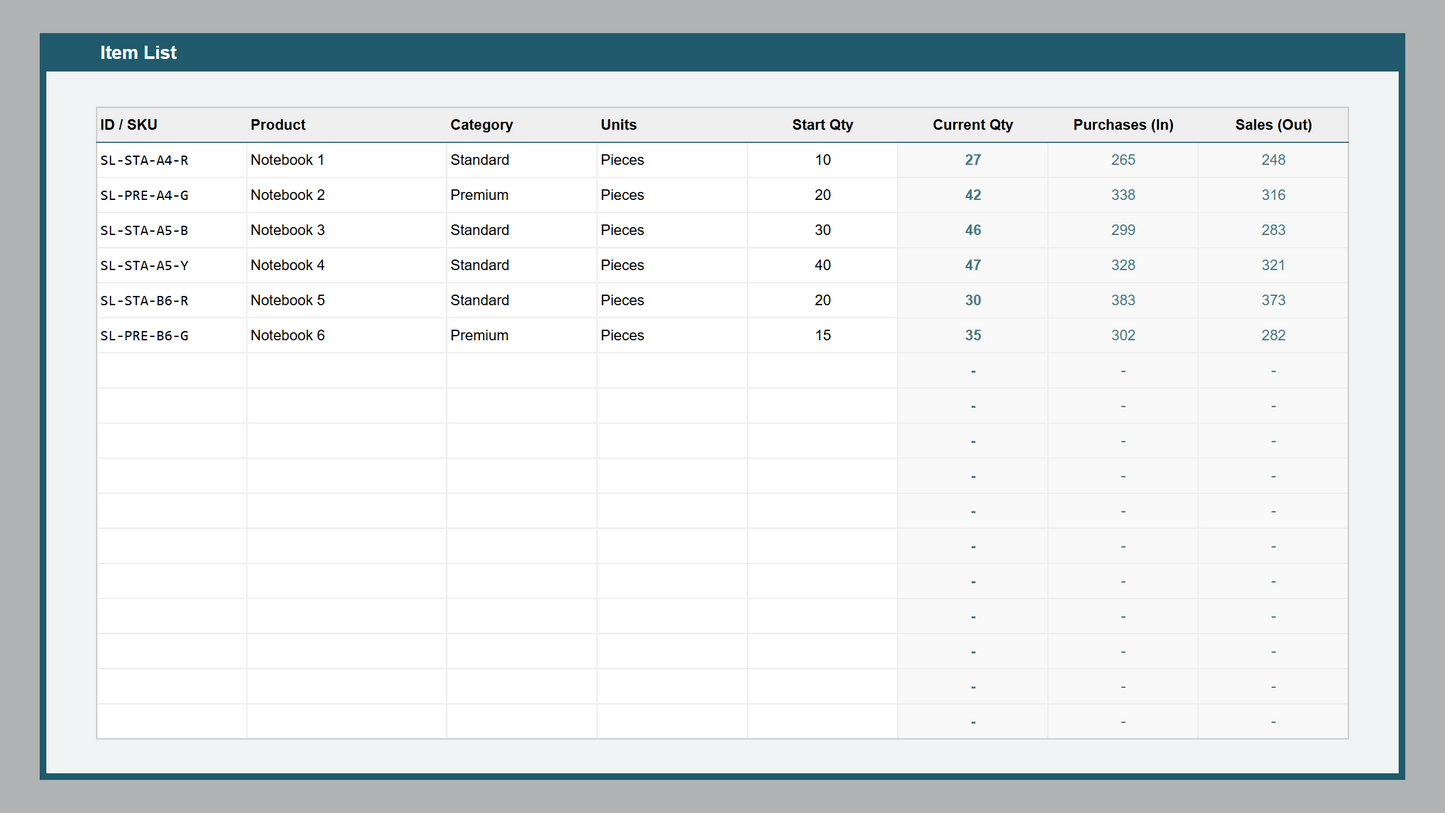Viewport: 1445px width, 813px height.
Task: Click Start Qty value 40
Action: [x=822, y=265]
